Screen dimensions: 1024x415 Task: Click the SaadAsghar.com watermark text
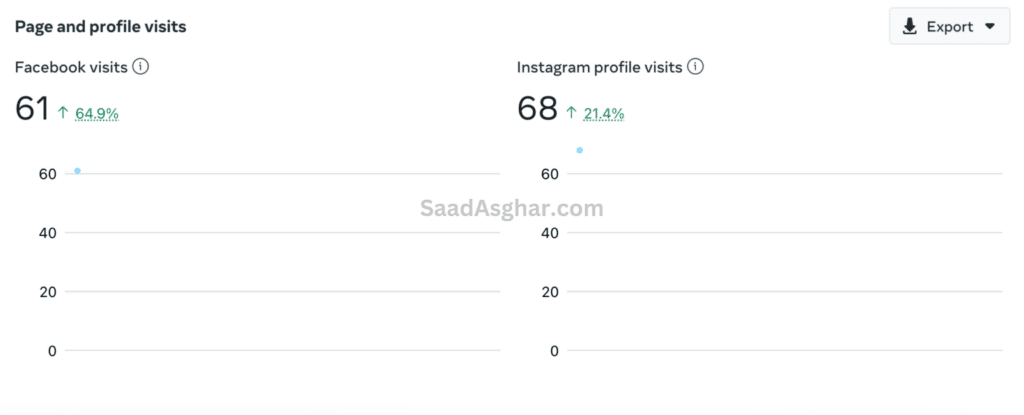(x=511, y=208)
